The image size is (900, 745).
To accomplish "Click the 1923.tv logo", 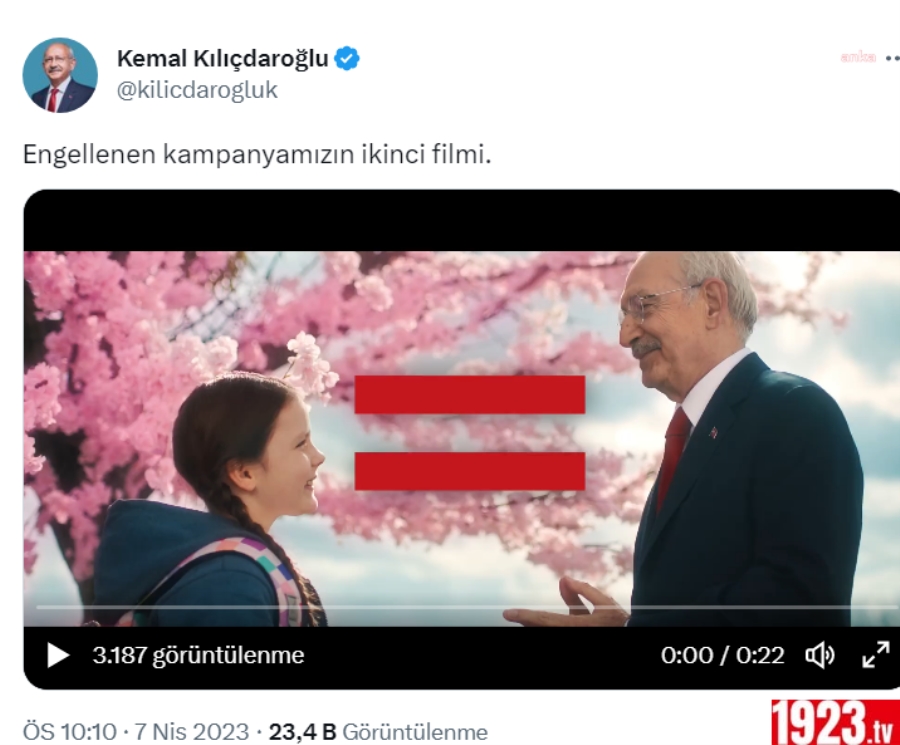I will click(x=835, y=722).
